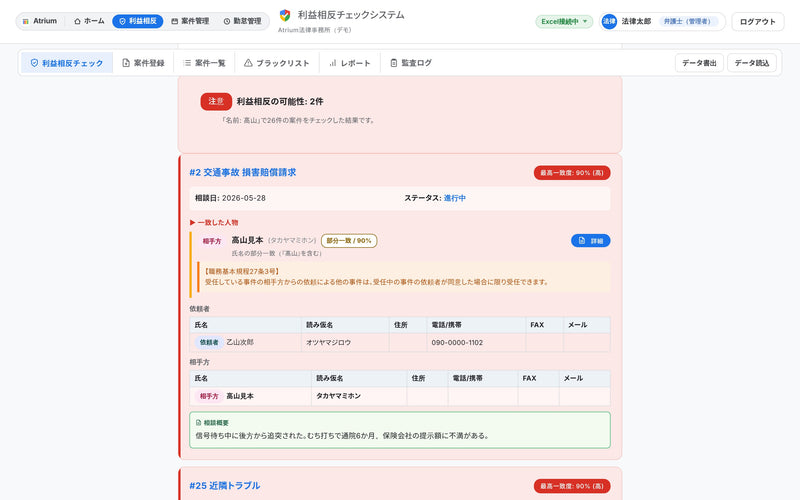Click the 相手方 tag beside matched 高山見本
800x500 pixels.
(x=212, y=241)
